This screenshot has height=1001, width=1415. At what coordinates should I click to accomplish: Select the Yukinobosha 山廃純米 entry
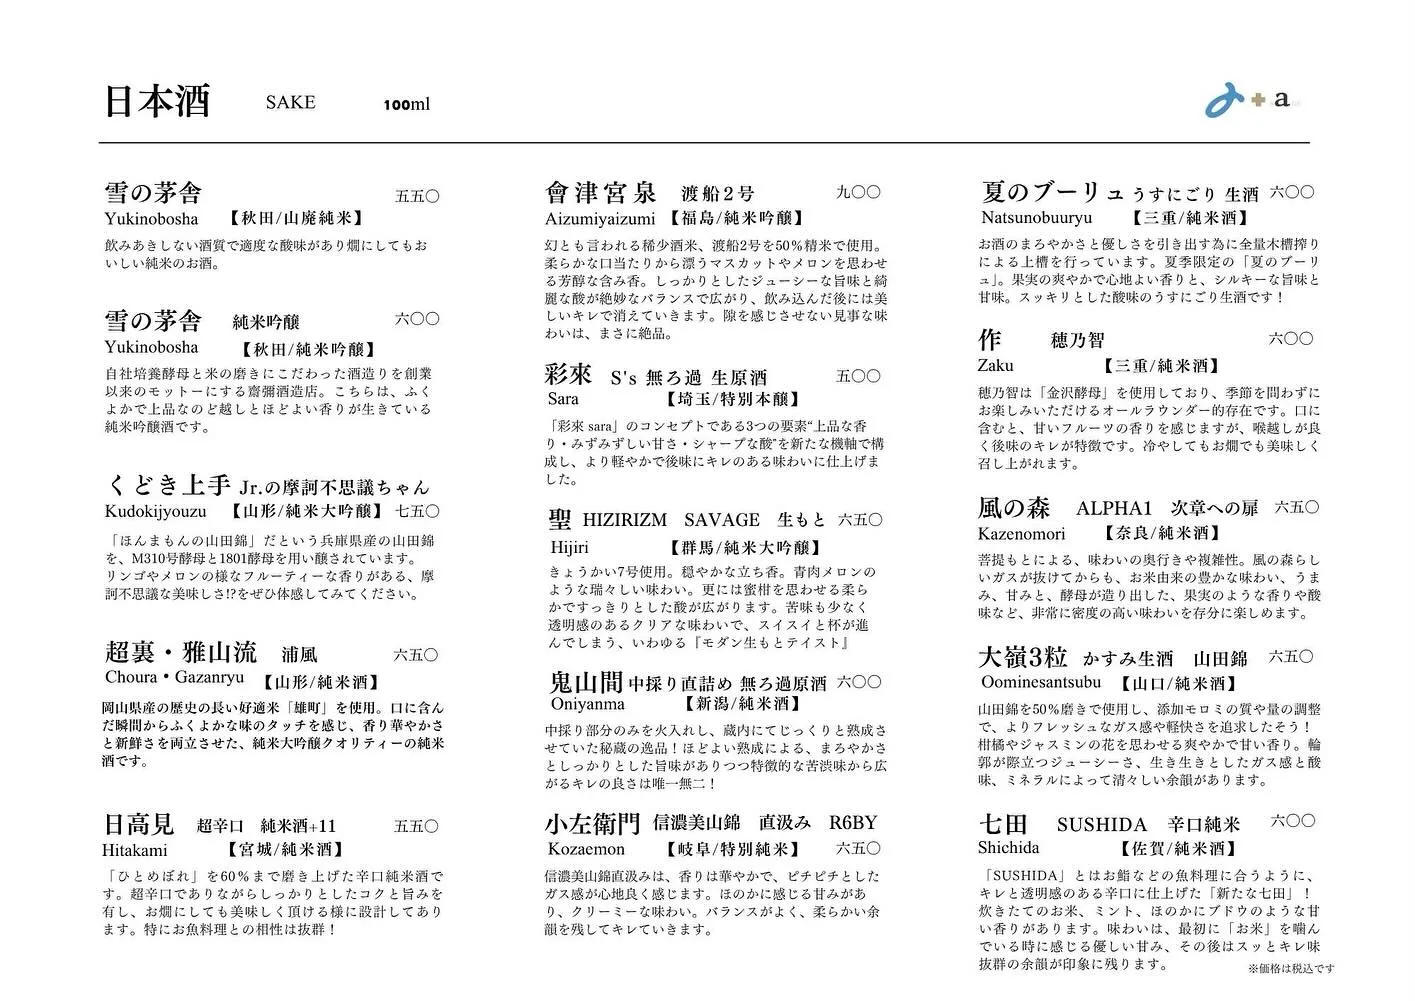153,192
